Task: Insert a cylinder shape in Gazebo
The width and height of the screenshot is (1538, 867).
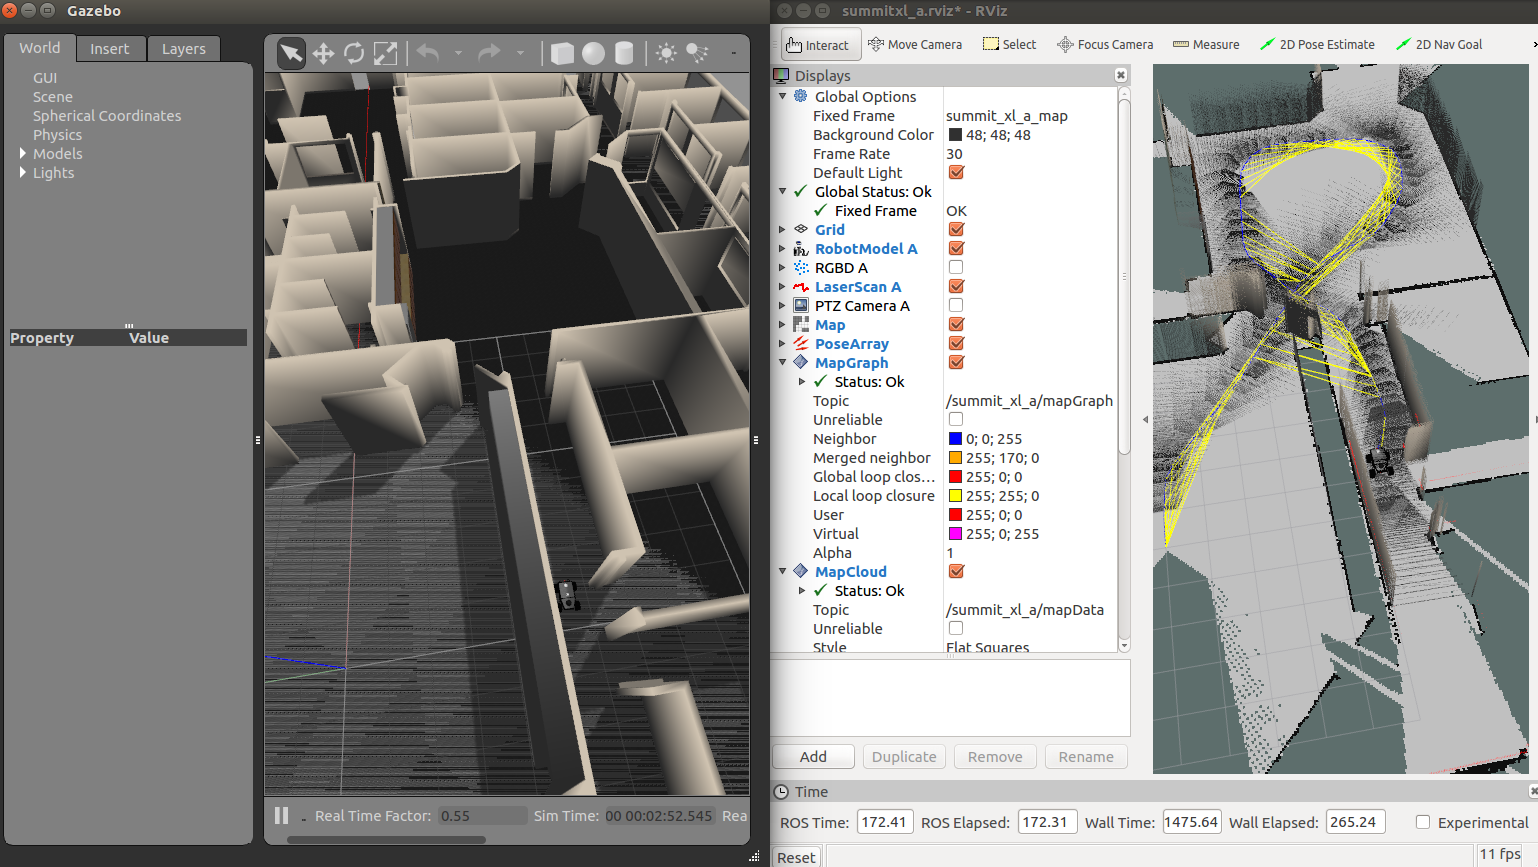Action: click(x=624, y=53)
